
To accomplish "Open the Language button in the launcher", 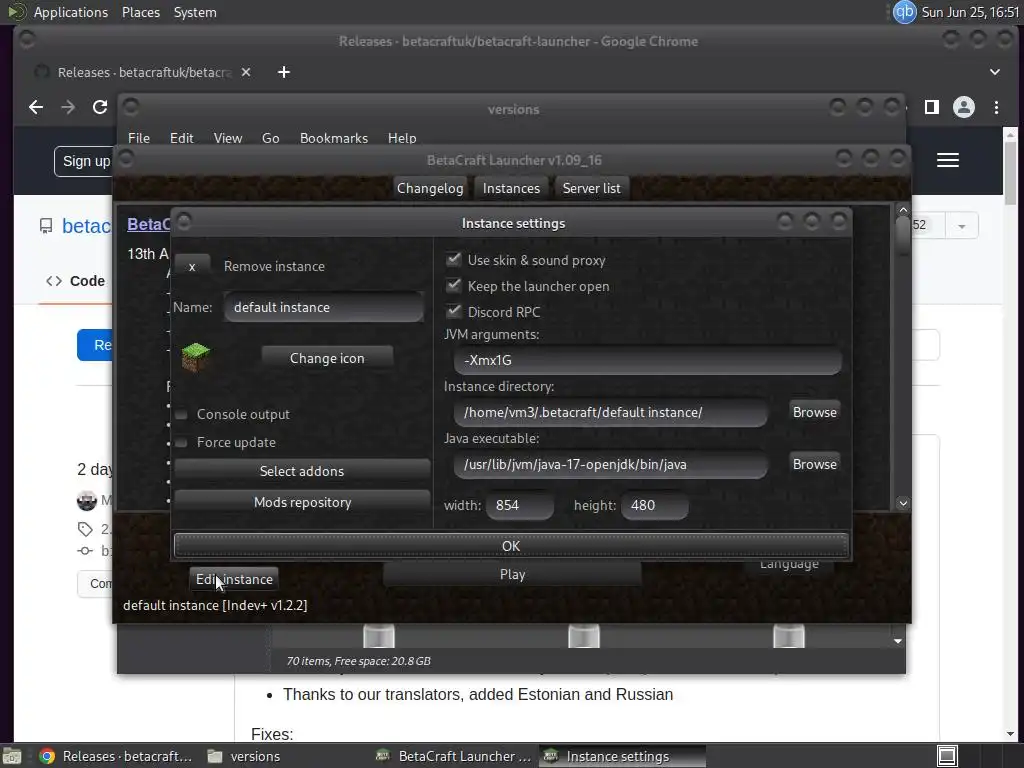I will [789, 564].
